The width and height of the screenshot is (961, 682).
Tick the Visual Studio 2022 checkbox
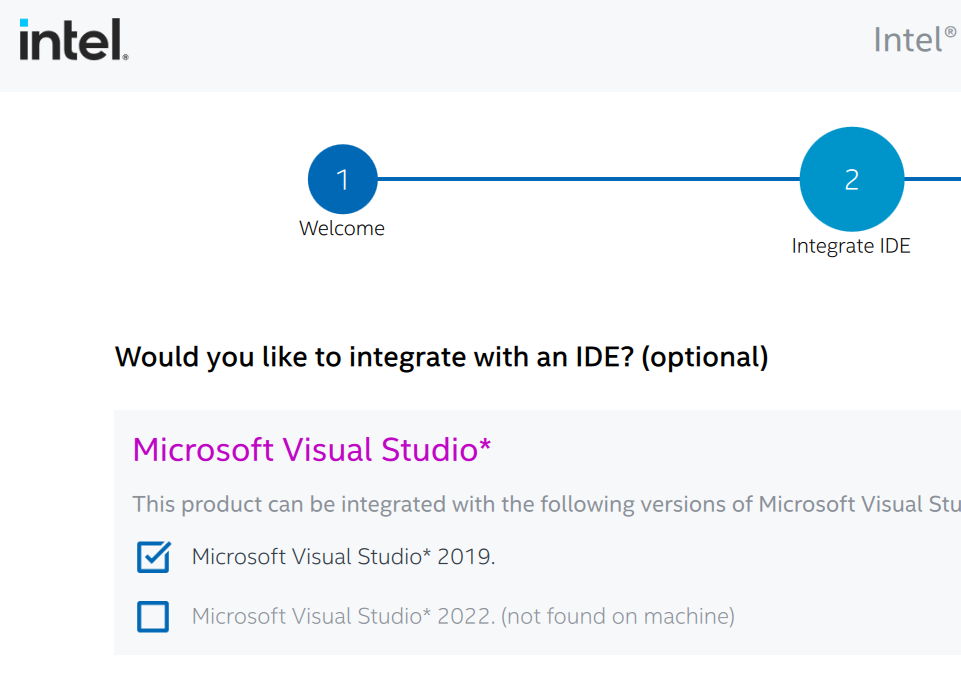(x=153, y=617)
